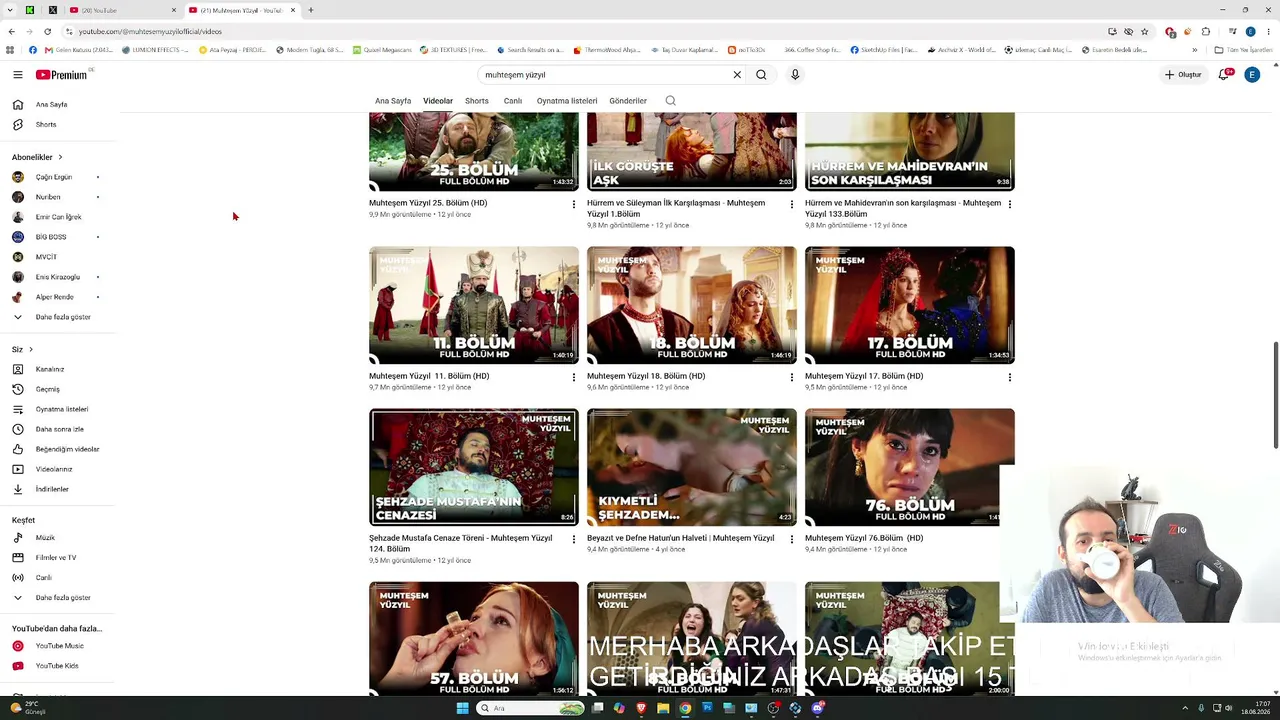Click the page's vertical scrollbar thumb
The height and width of the screenshot is (720, 1280).
(x=1275, y=395)
